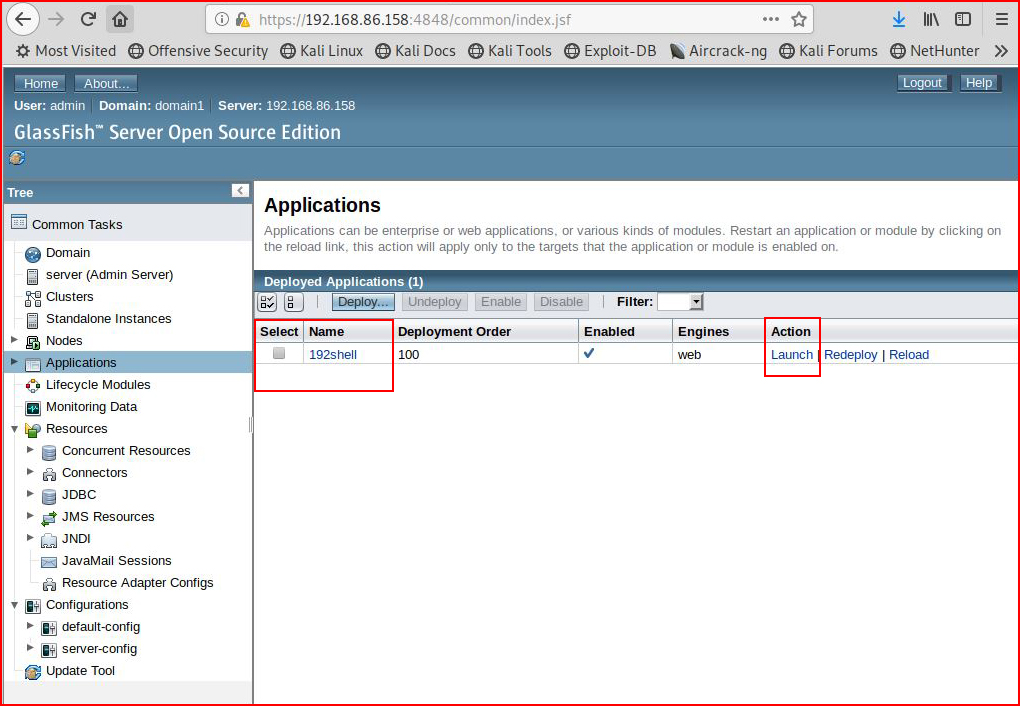Select default-config in the tree
The image size is (1020, 706).
[101, 627]
